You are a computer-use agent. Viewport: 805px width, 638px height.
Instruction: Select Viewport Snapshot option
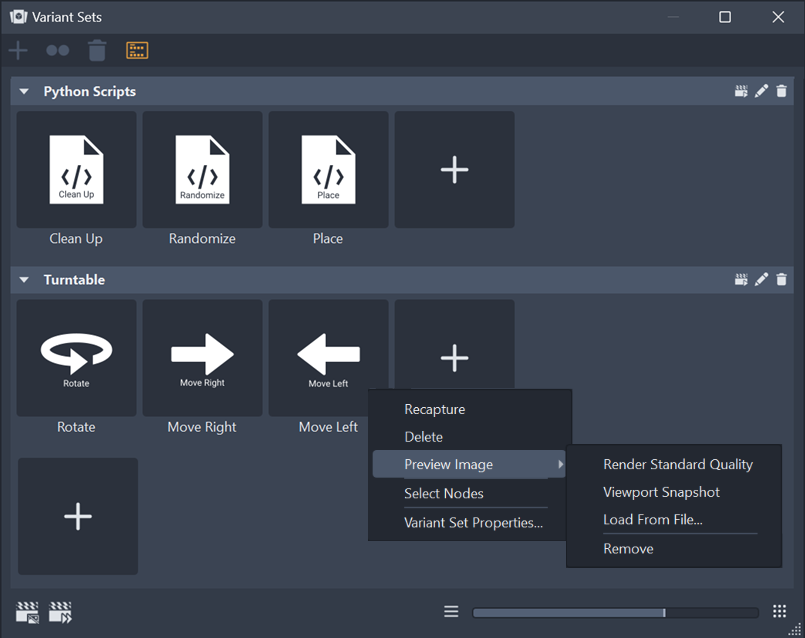click(x=661, y=492)
